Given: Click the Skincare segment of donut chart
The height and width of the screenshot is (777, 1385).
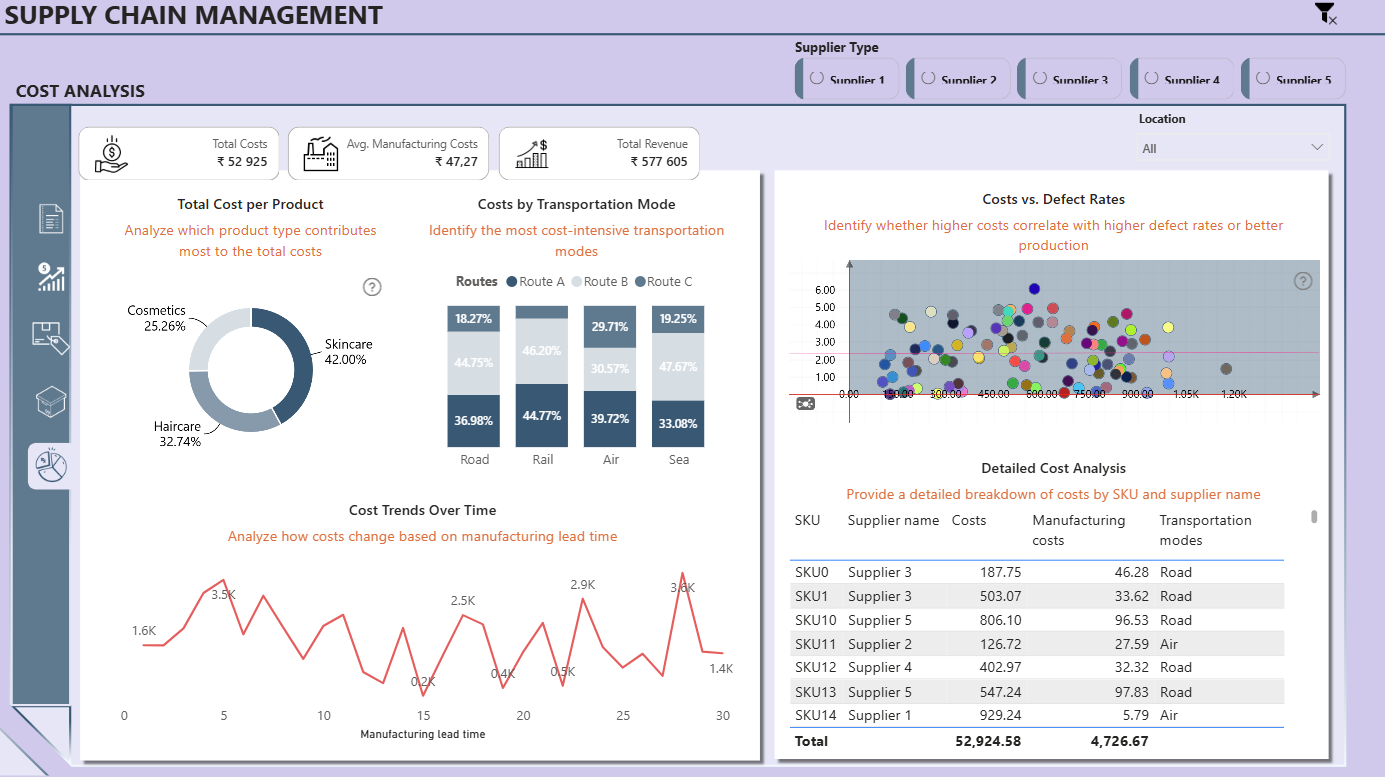Looking at the screenshot, I should [x=295, y=362].
